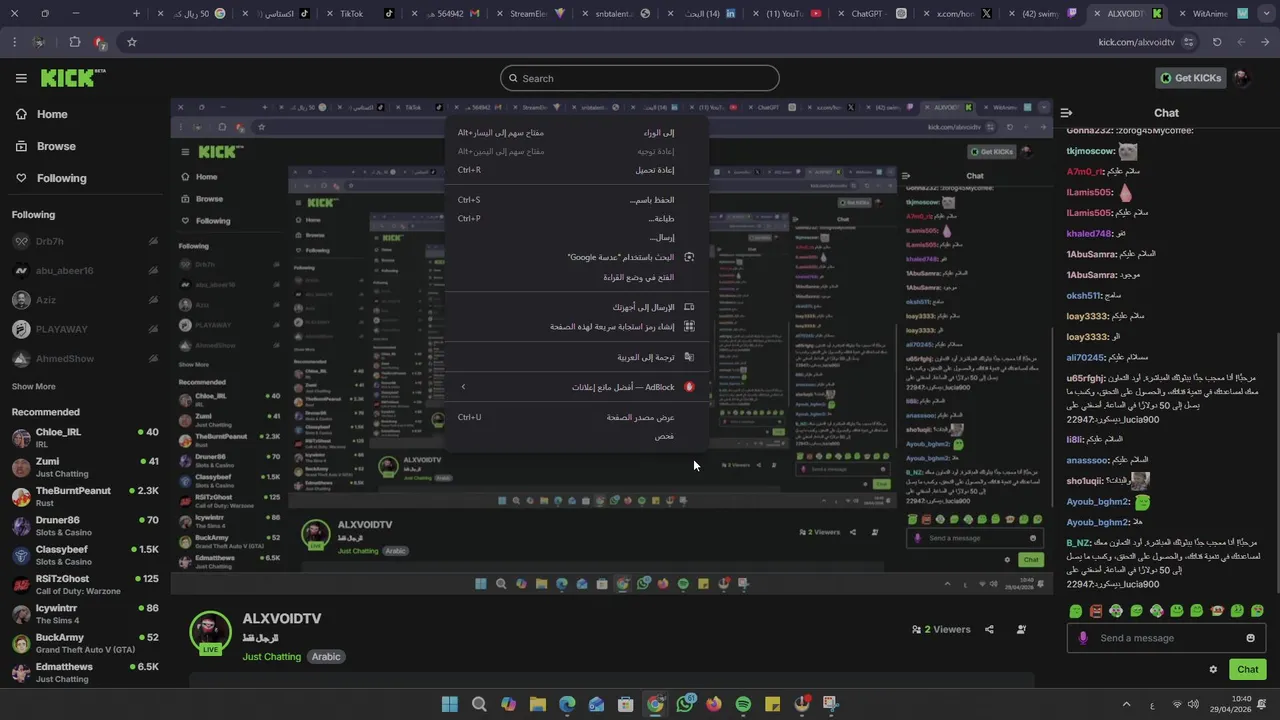The image size is (1280, 720).
Task: Collapse the chat panel arrow icon
Action: 1066,113
